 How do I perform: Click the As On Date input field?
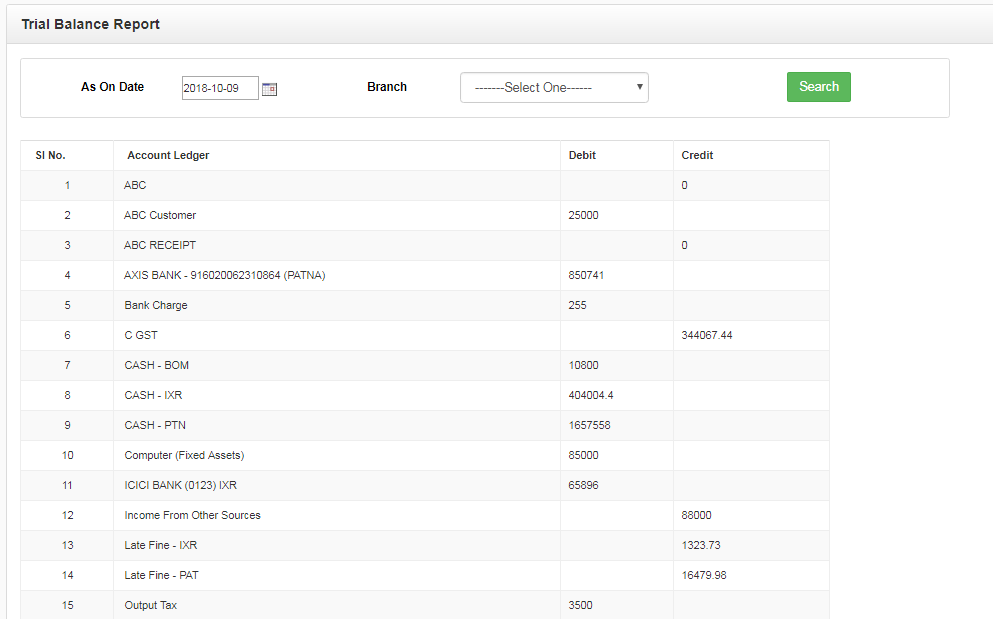[220, 88]
